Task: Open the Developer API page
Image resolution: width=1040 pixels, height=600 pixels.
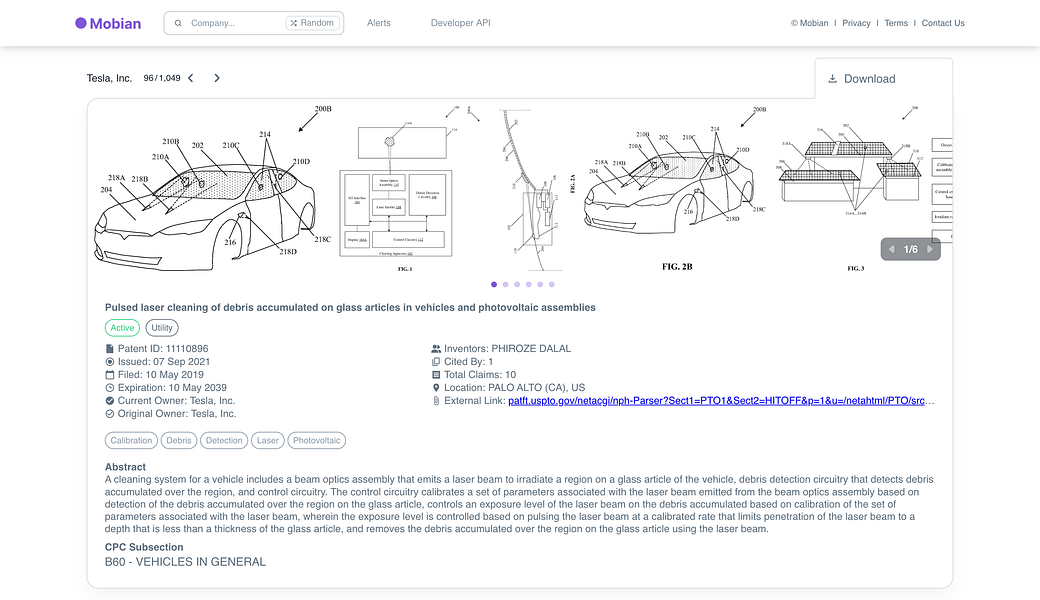Action: click(460, 22)
